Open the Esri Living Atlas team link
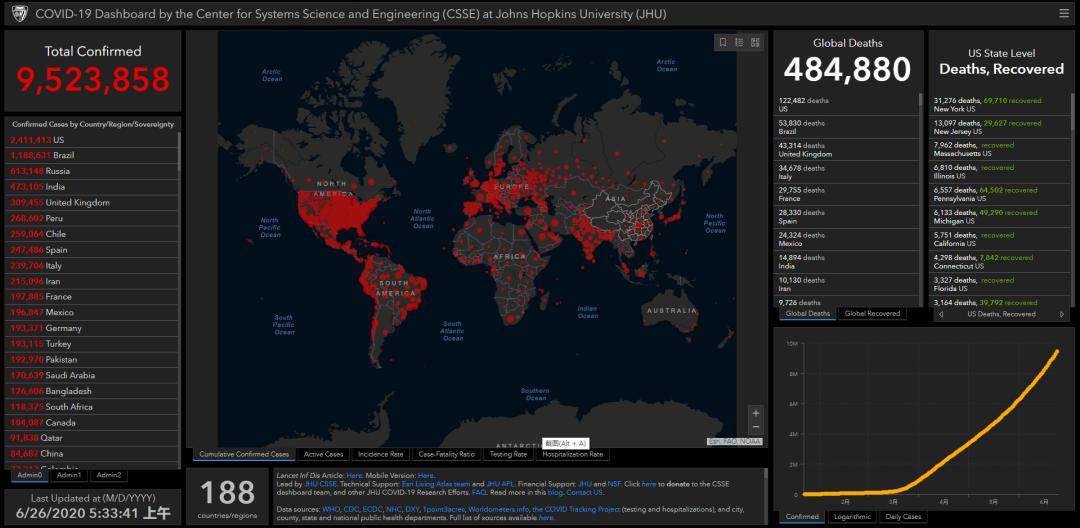The width and height of the screenshot is (1080, 528). pos(436,484)
